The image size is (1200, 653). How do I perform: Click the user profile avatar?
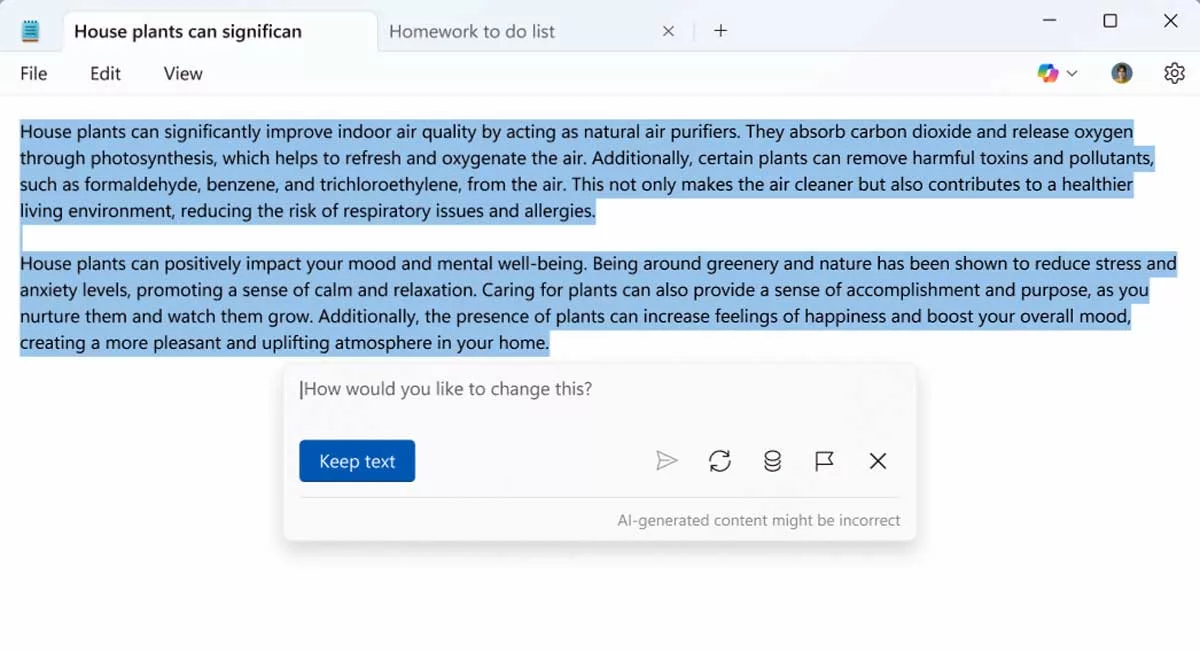(x=1122, y=73)
